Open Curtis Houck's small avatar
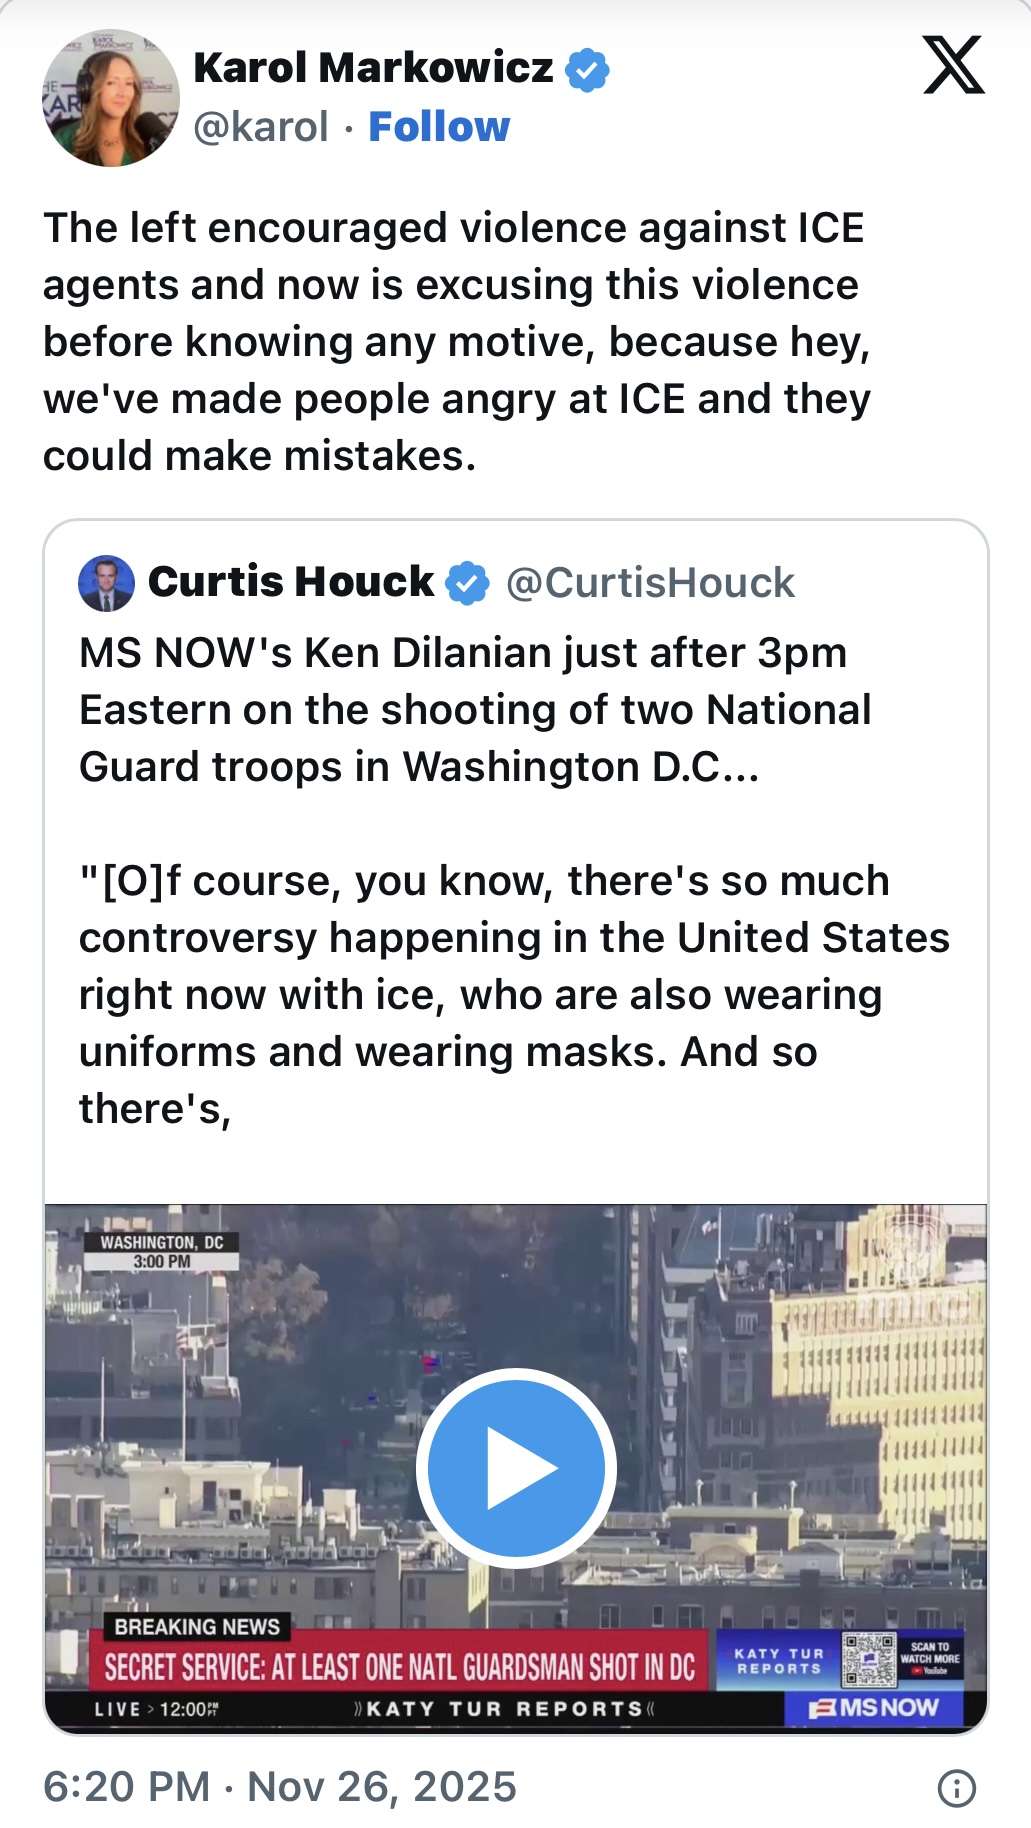Screen dimensions: 1031x1828 coord(106,583)
